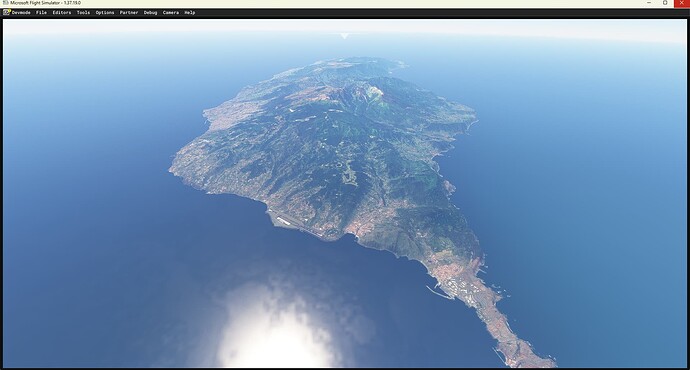The image size is (690, 370).
Task: Open the Partner menu
Action: (129, 13)
